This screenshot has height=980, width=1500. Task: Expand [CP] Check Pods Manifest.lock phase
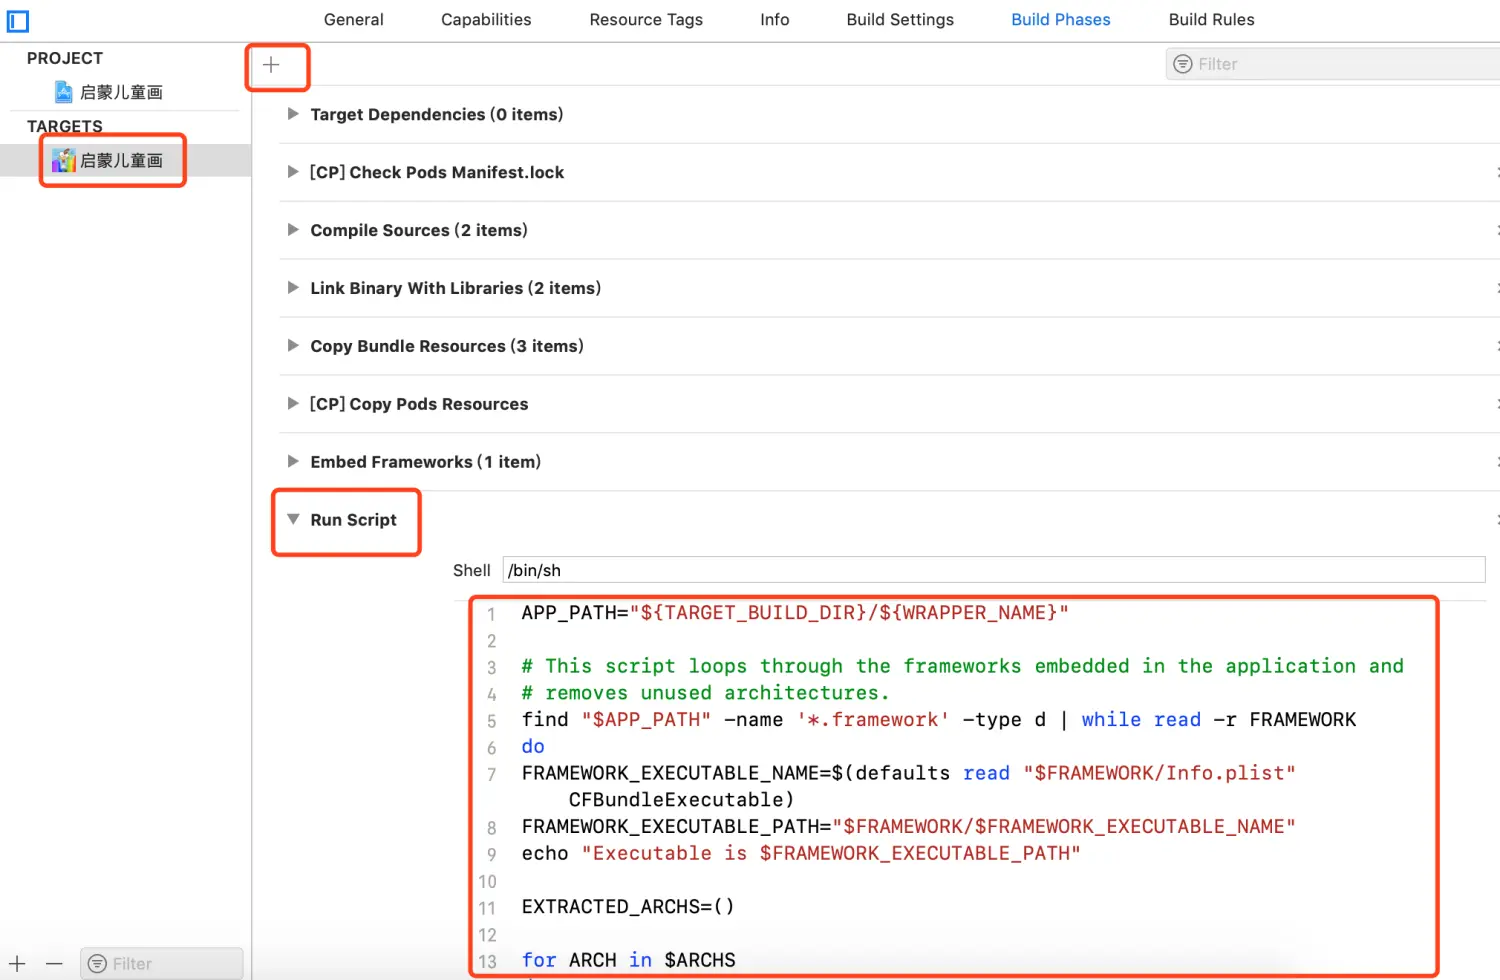pos(293,172)
